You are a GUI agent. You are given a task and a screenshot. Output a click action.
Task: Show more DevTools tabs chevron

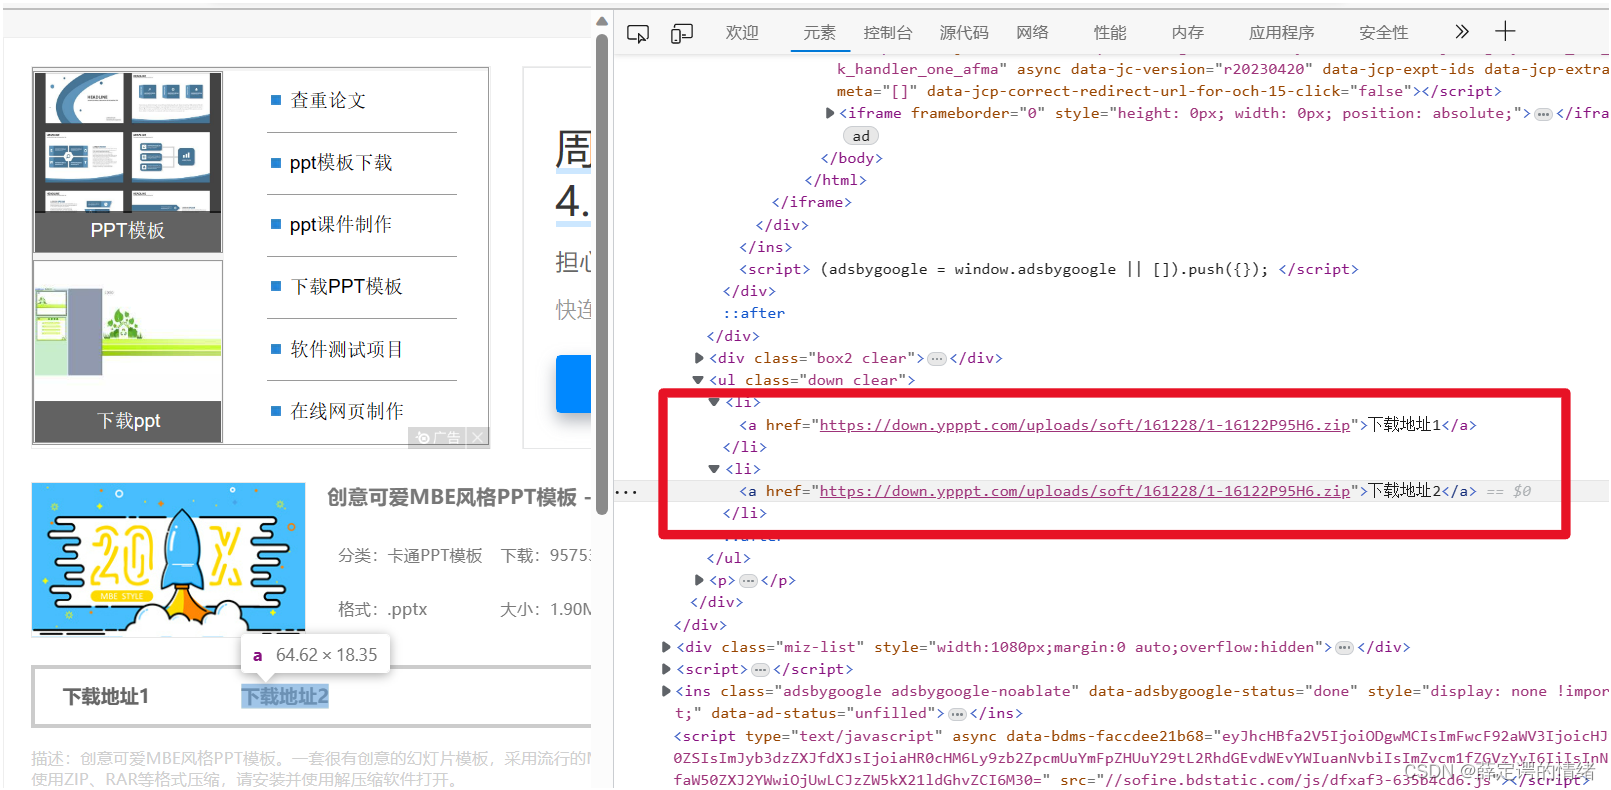pyautogui.click(x=1462, y=32)
